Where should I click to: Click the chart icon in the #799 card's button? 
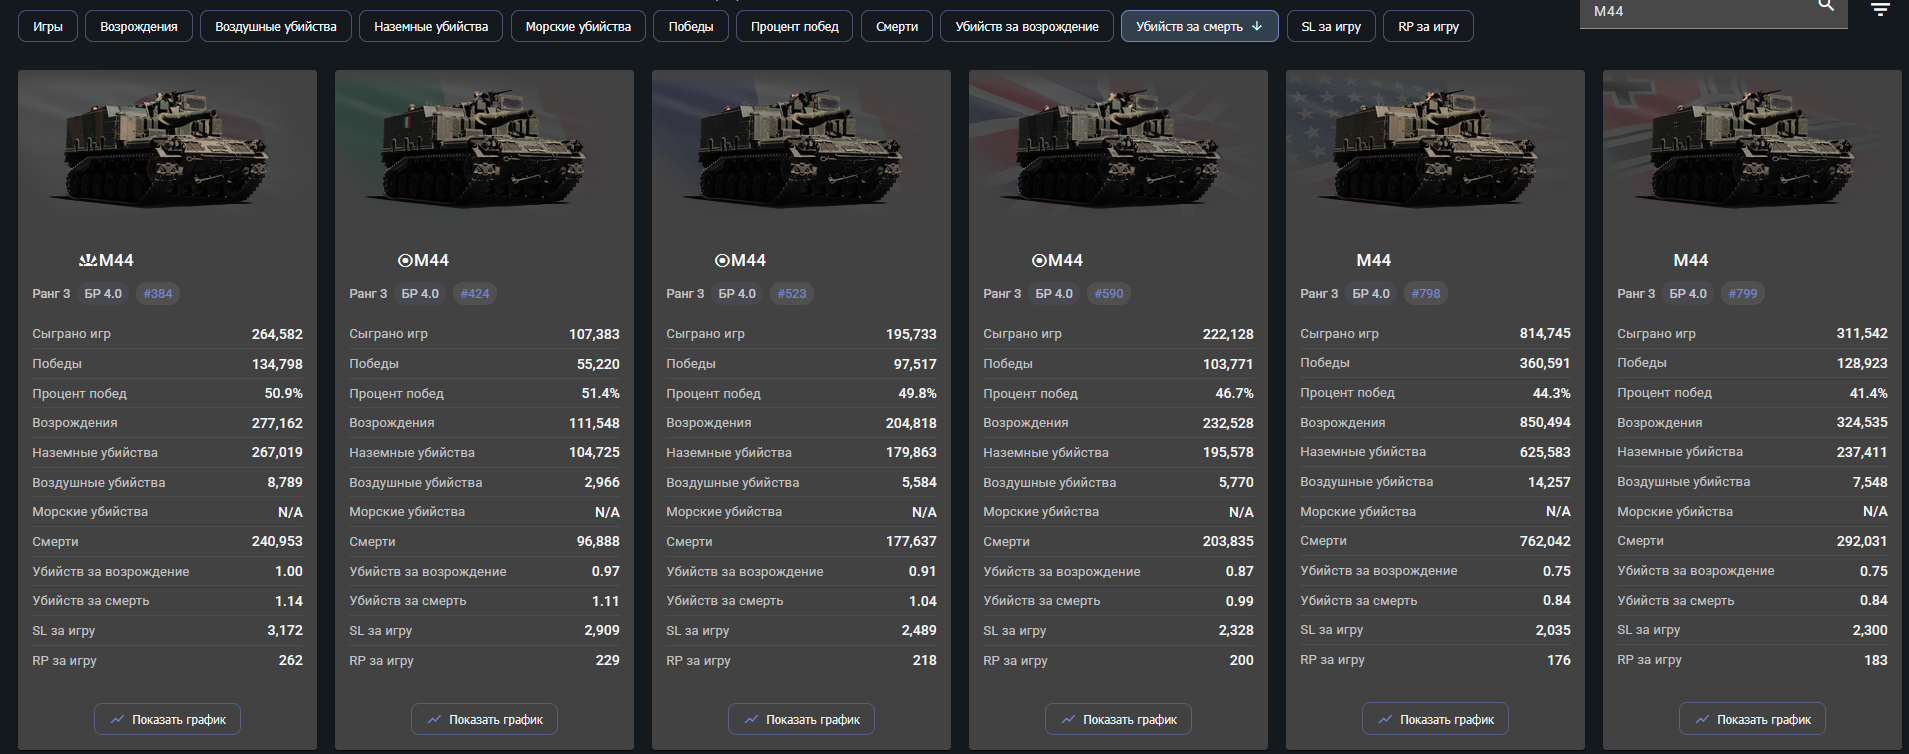pyautogui.click(x=1702, y=719)
